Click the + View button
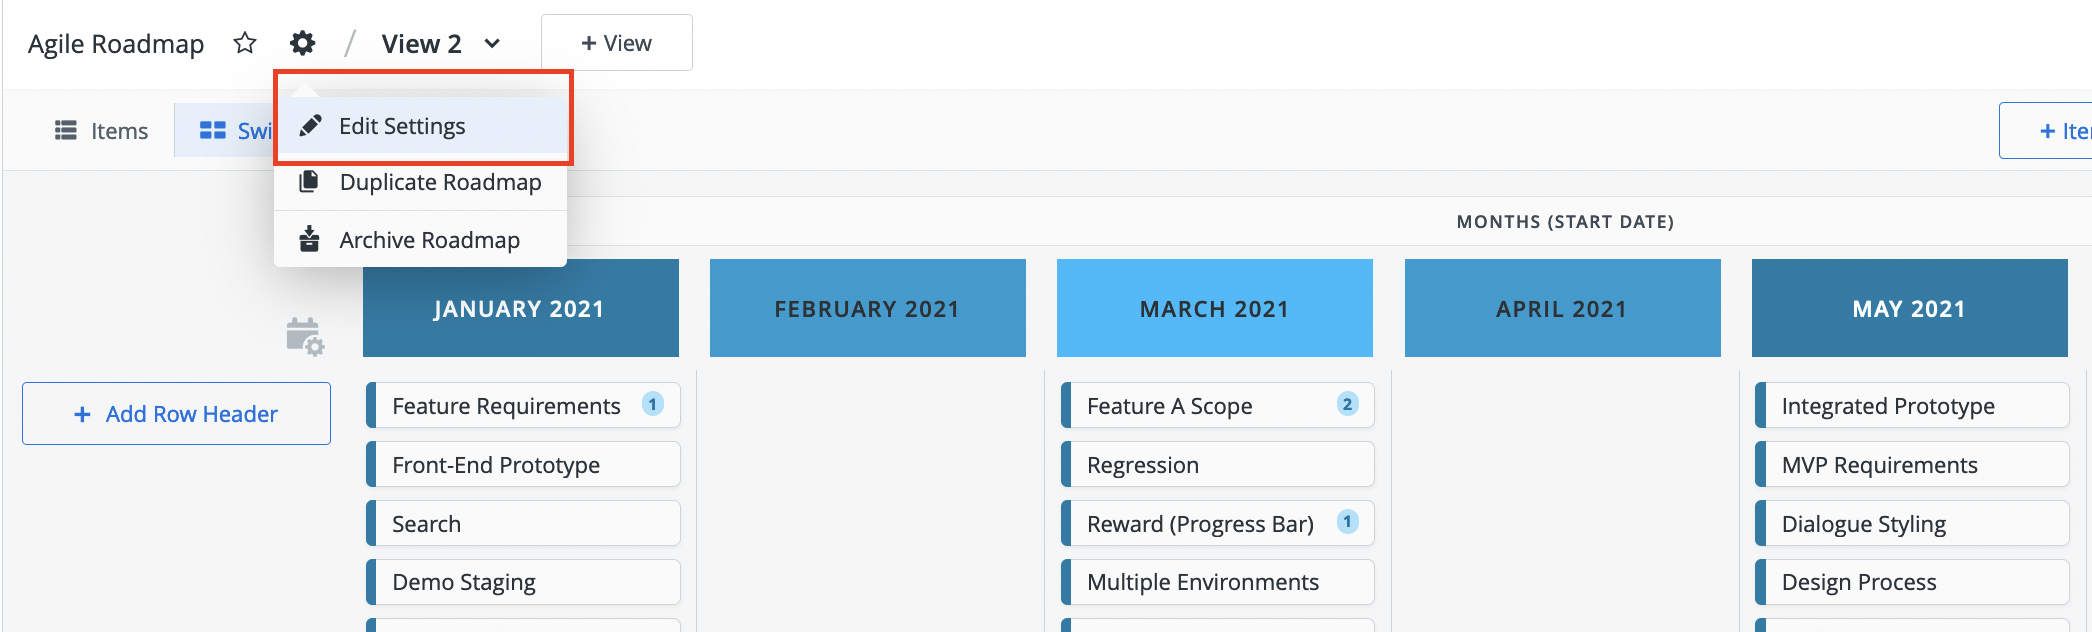 [x=617, y=43]
